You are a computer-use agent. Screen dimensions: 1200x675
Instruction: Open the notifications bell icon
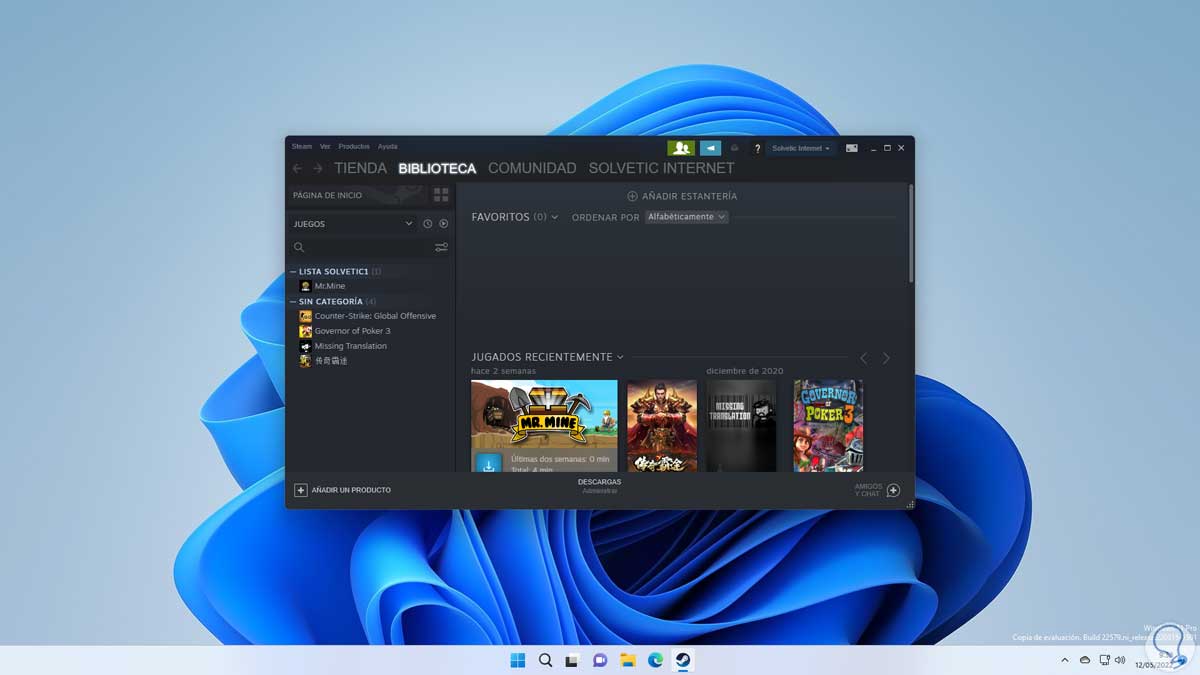click(735, 148)
